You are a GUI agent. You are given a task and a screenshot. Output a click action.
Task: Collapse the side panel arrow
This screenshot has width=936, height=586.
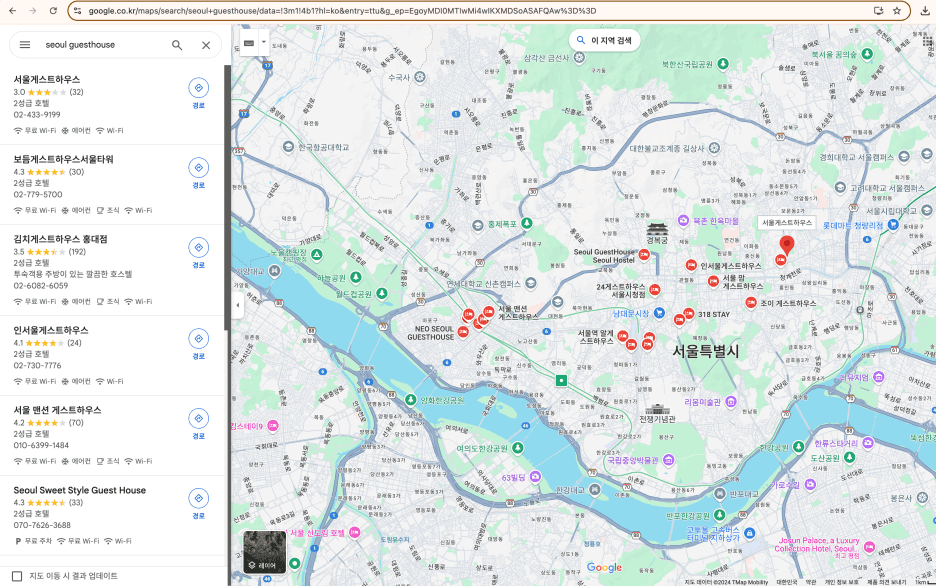(x=238, y=306)
